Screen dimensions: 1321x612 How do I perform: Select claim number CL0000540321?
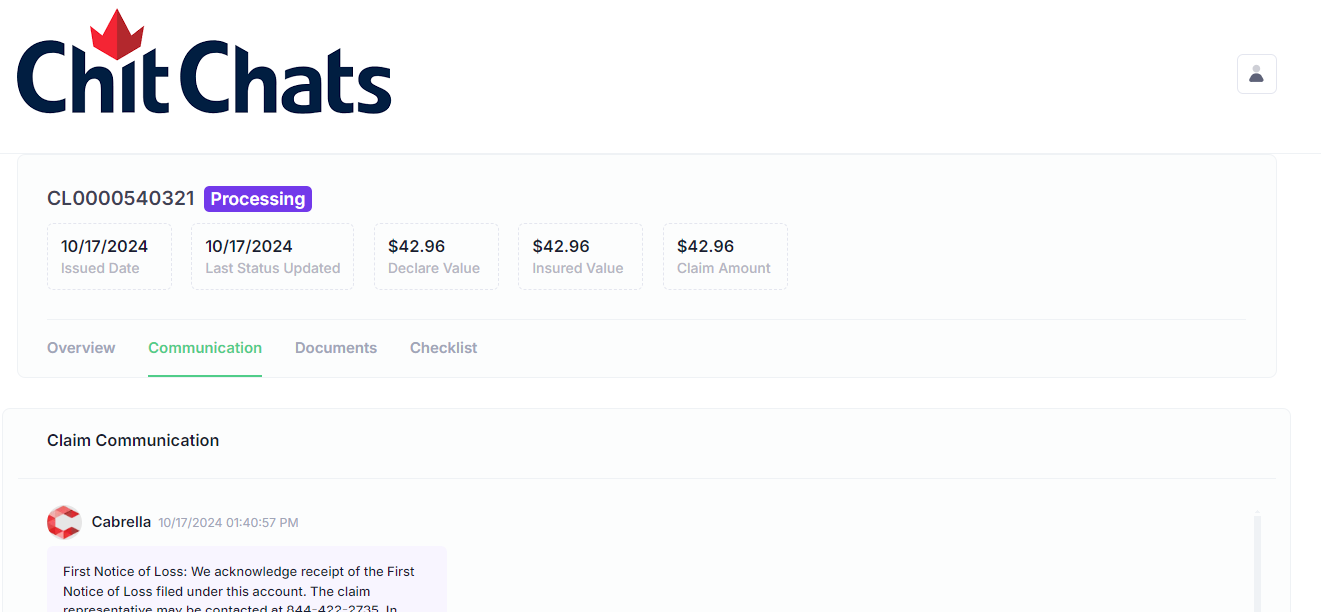121,199
